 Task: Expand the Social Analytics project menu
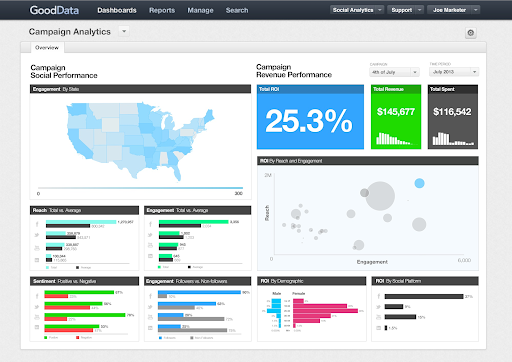[x=357, y=10]
